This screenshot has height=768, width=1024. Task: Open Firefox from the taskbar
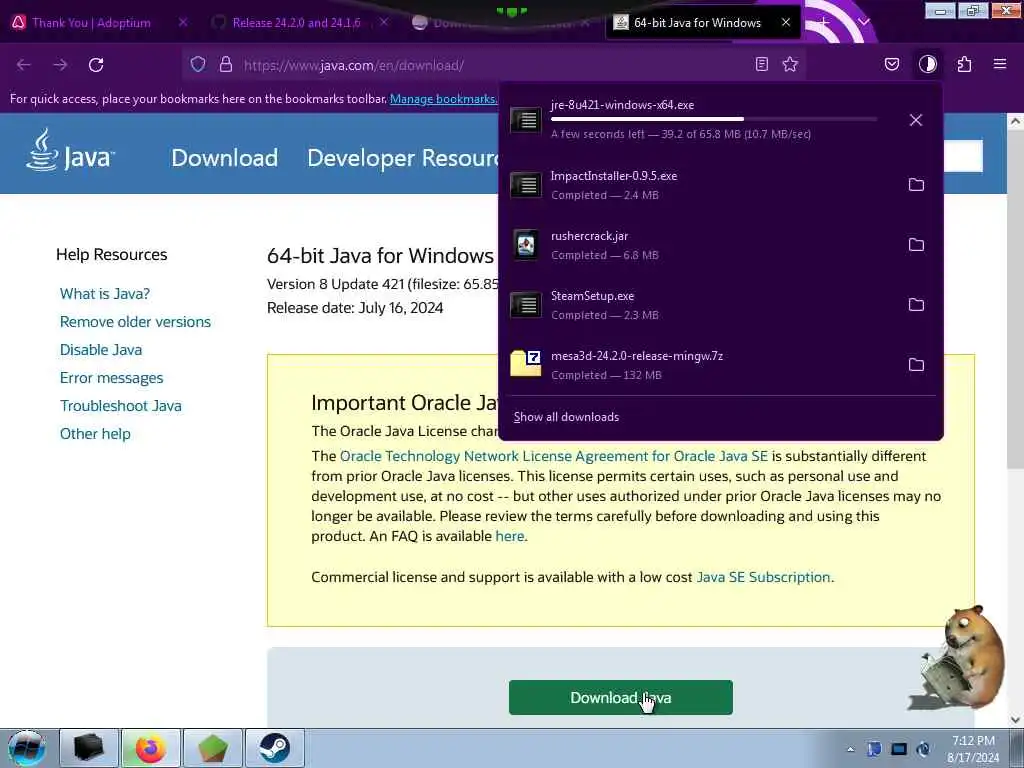click(x=151, y=748)
